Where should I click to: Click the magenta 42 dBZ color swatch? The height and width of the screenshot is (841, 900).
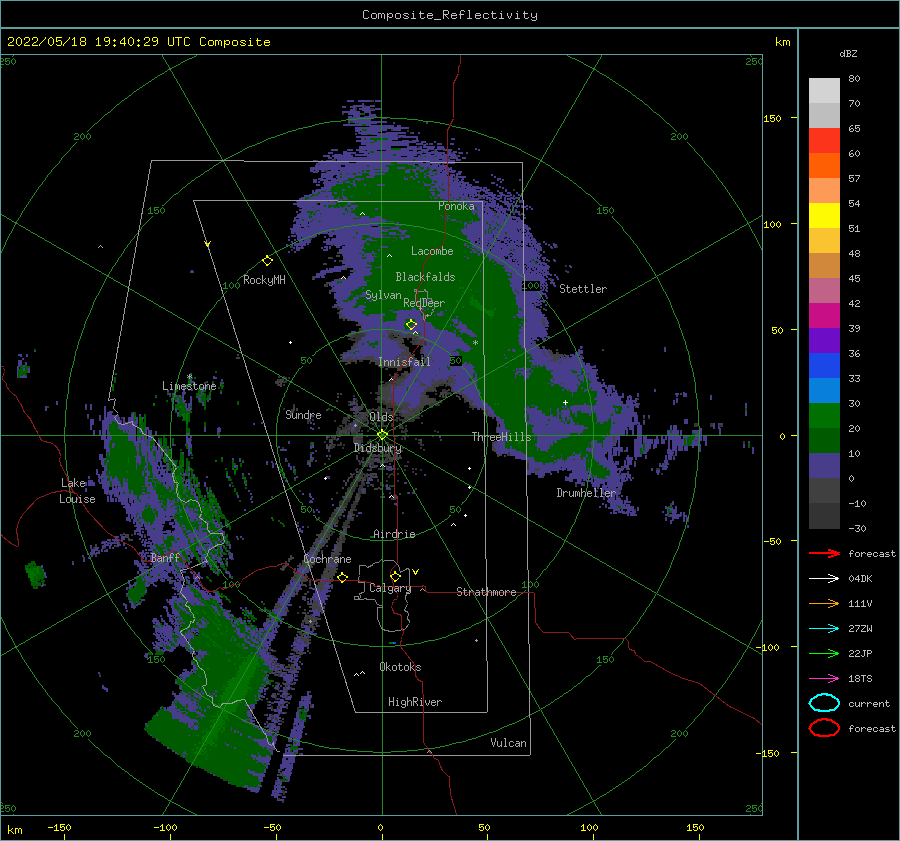point(824,315)
